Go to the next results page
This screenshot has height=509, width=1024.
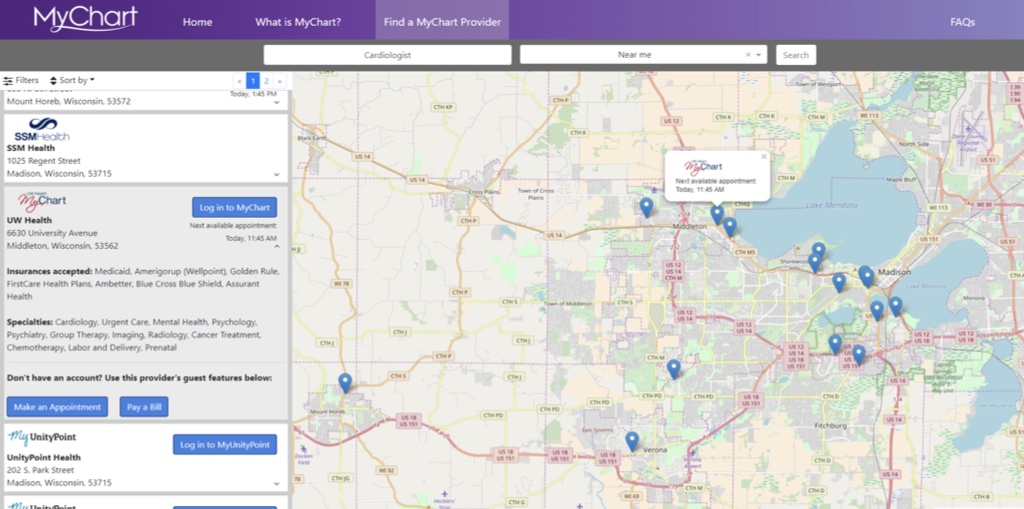pos(280,81)
